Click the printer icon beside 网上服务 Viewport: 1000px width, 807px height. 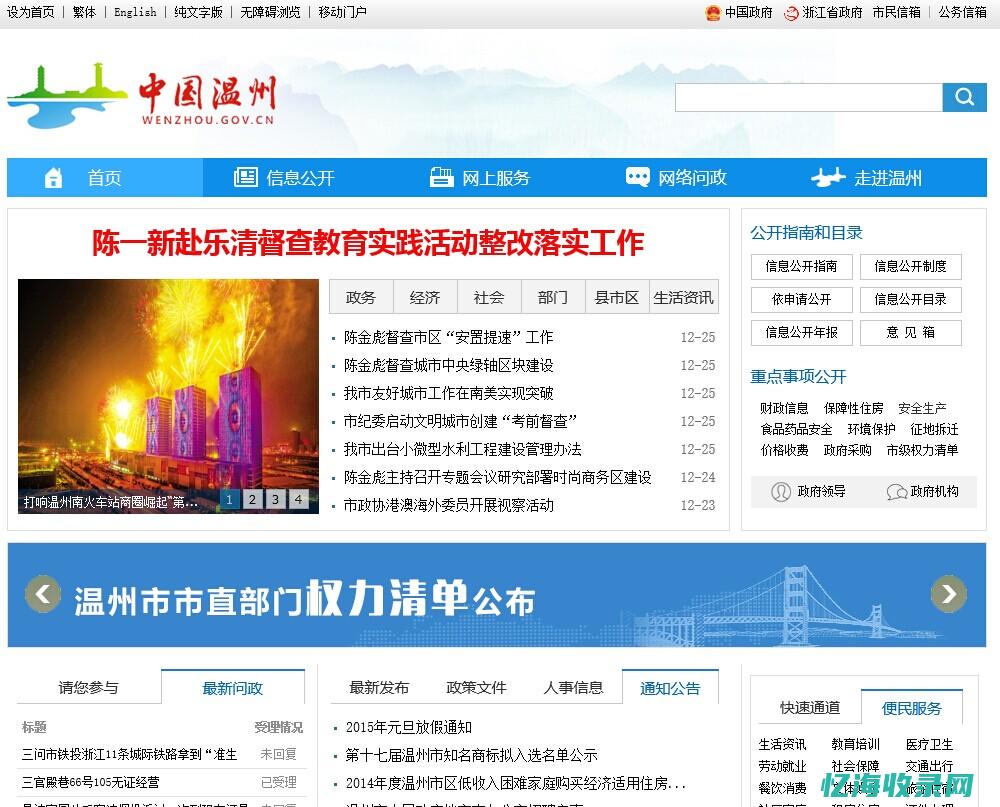443,177
